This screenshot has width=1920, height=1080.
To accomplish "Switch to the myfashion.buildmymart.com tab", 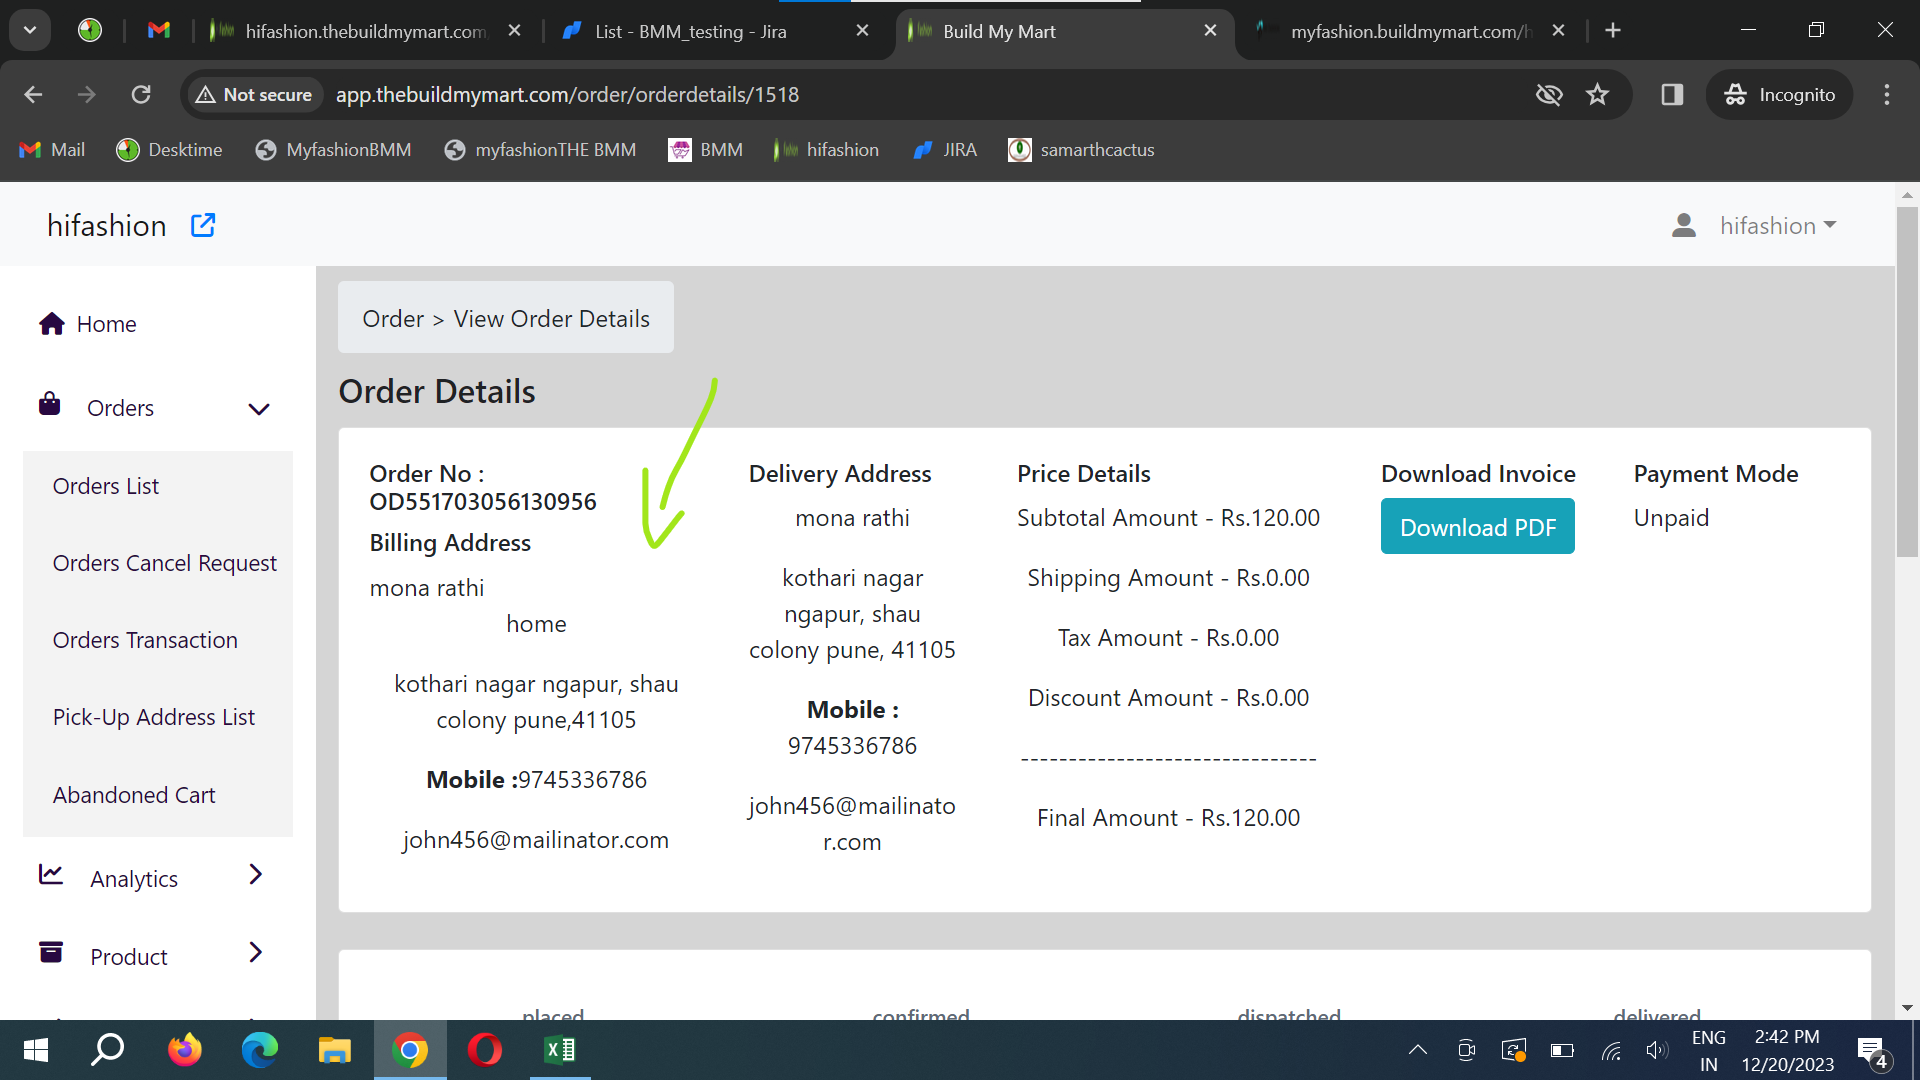I will [x=1410, y=31].
